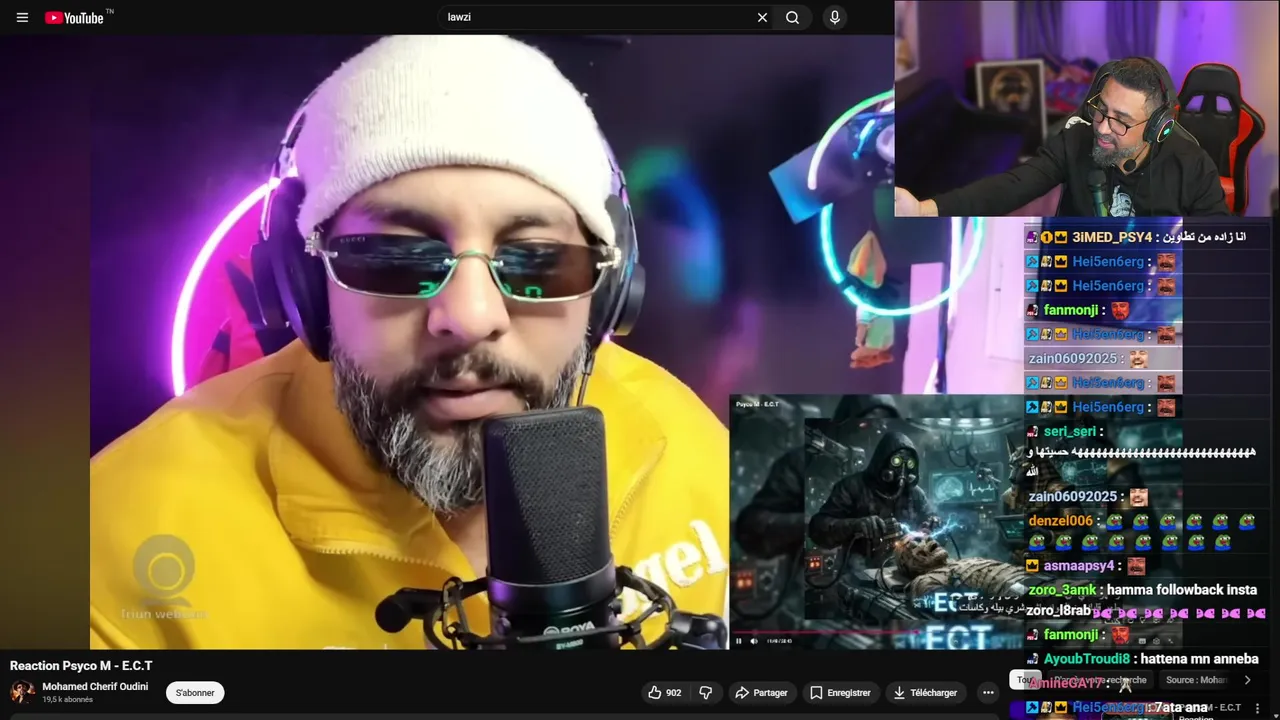The image size is (1280, 720).
Task: Select chat message 'hamma followback insta'
Action: point(1181,590)
